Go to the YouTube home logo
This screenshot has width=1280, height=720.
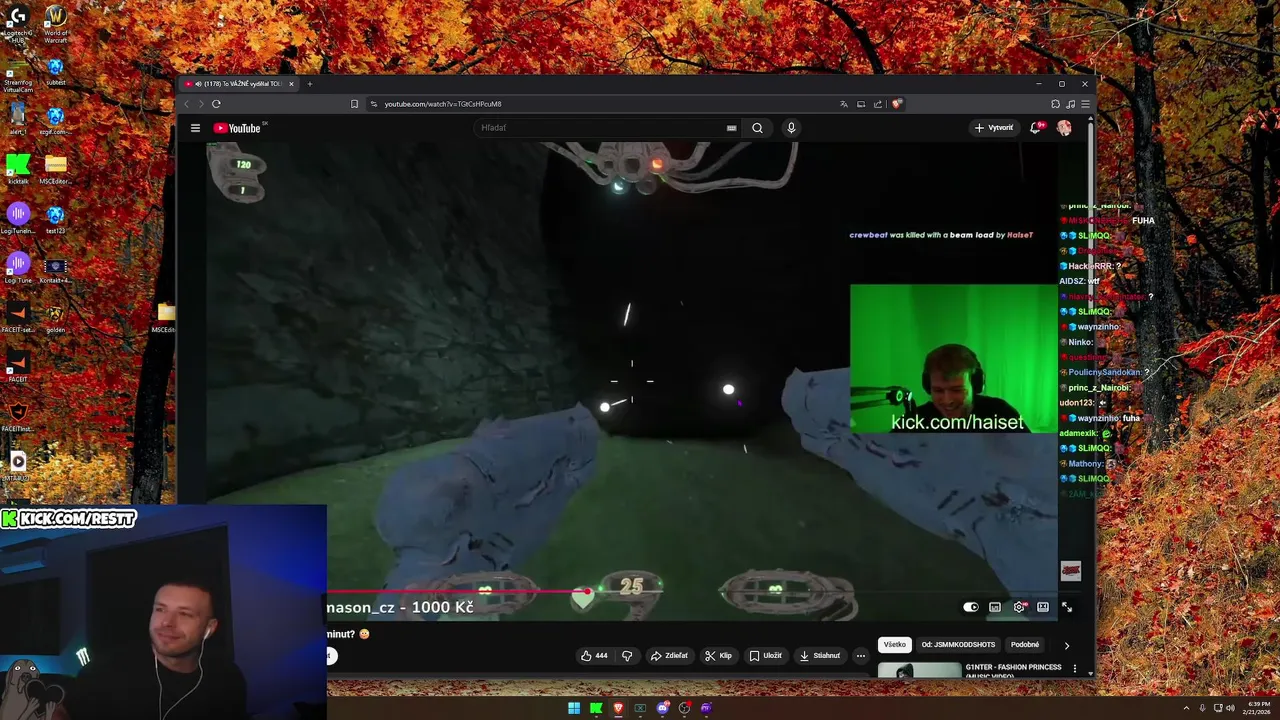(x=237, y=128)
